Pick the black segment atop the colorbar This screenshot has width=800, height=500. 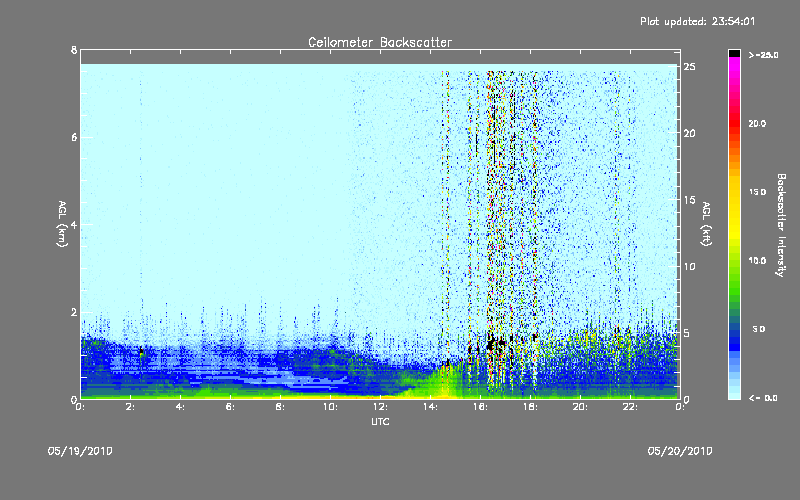click(x=734, y=53)
